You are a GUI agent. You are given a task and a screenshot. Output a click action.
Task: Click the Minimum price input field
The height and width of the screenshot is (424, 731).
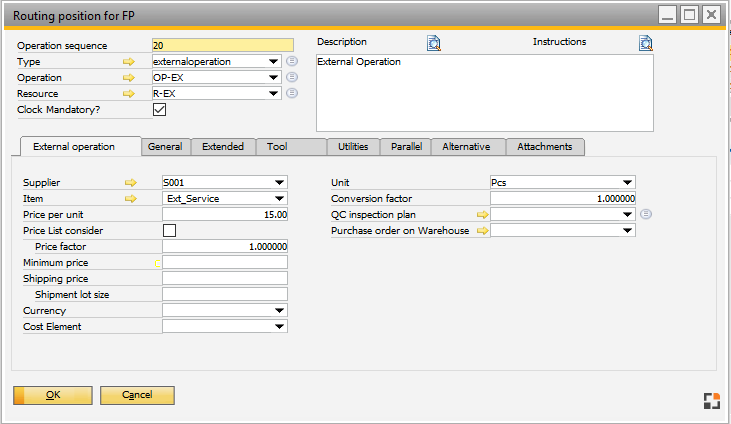click(224, 262)
